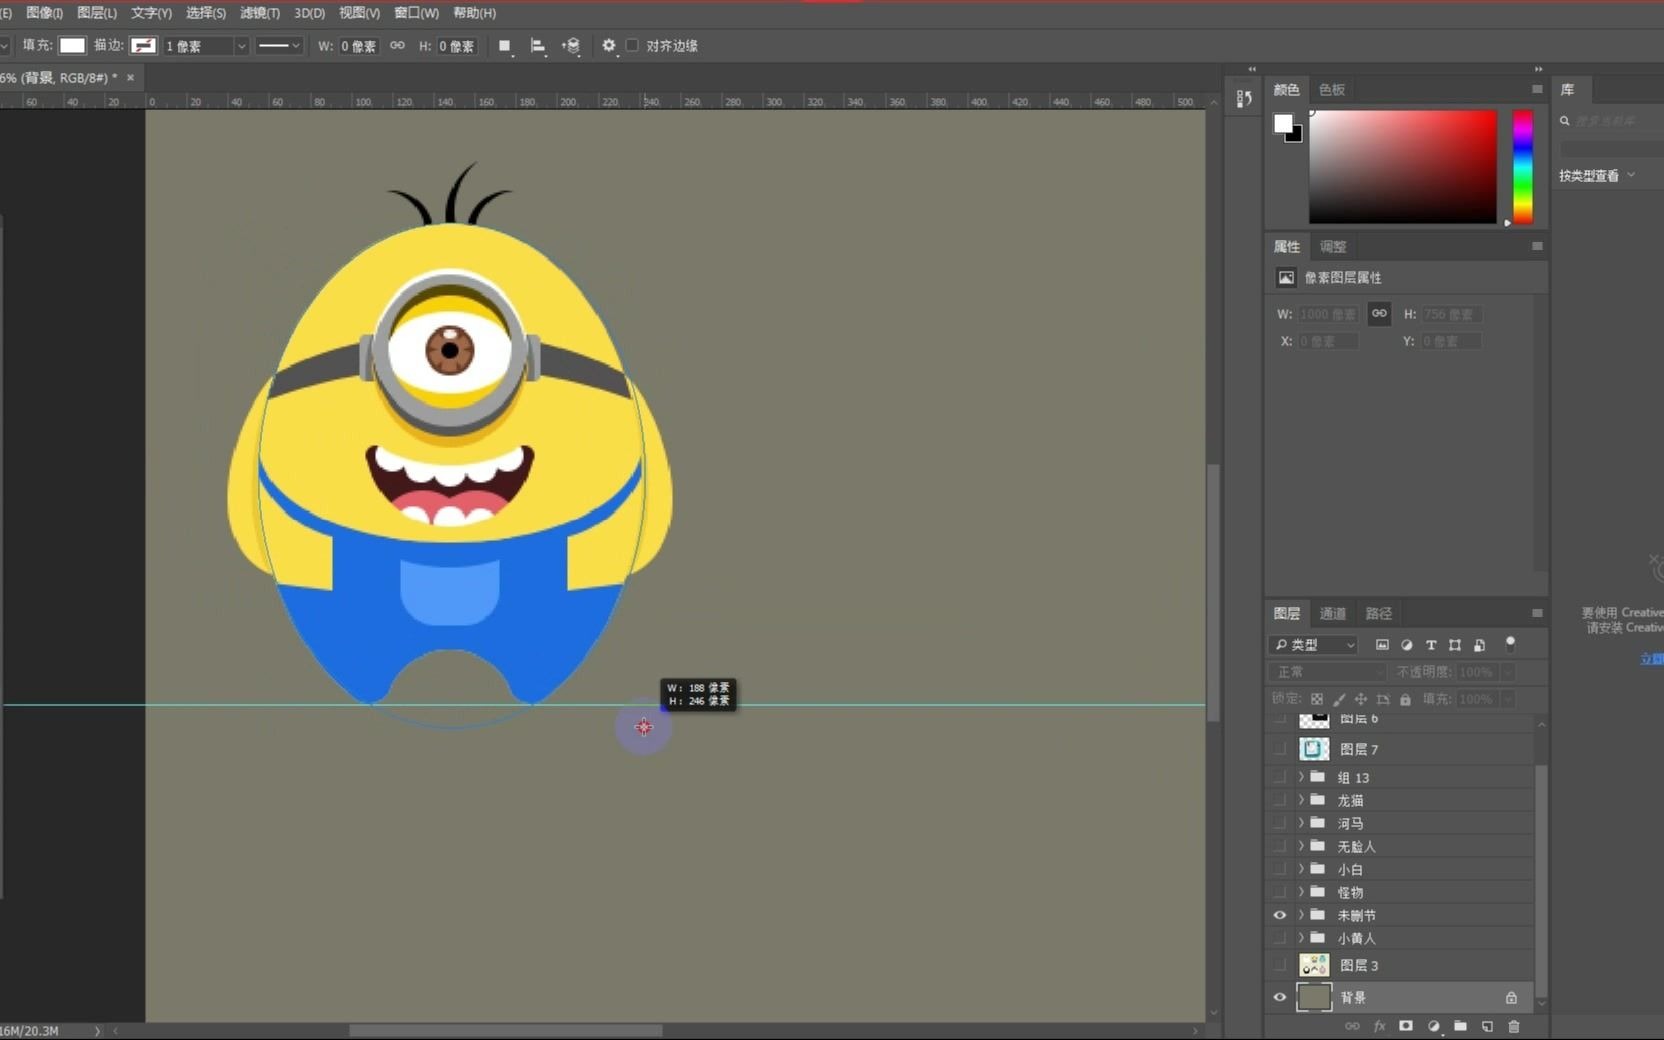Filter layers by shape layer icon

click(x=1455, y=645)
